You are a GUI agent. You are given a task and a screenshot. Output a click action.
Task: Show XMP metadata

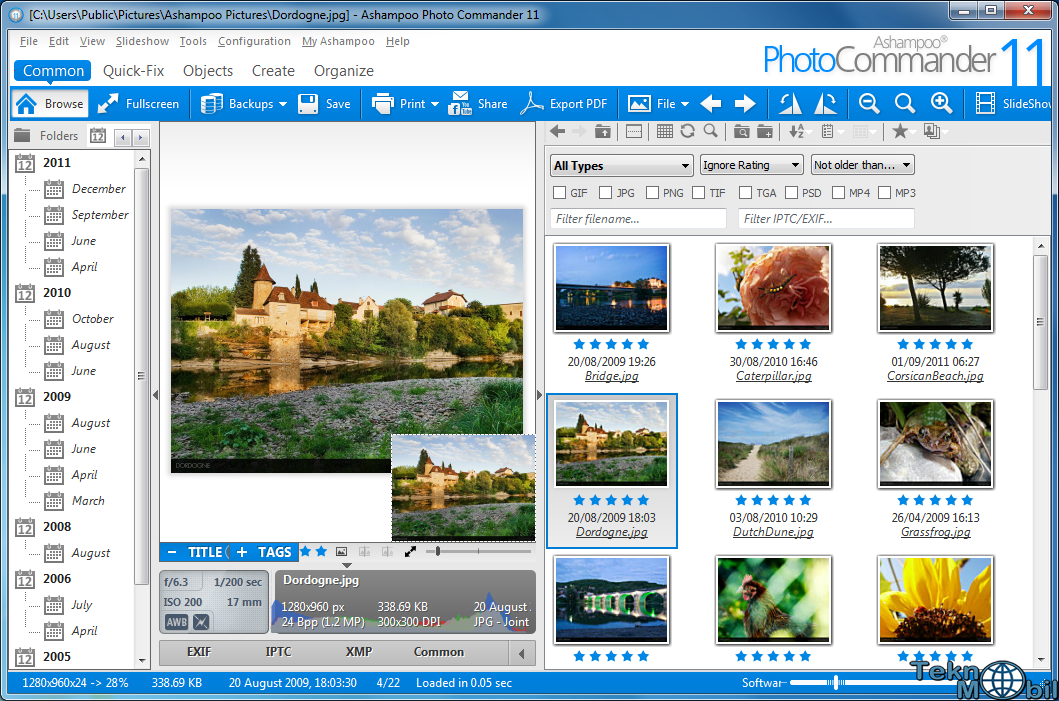coord(359,652)
